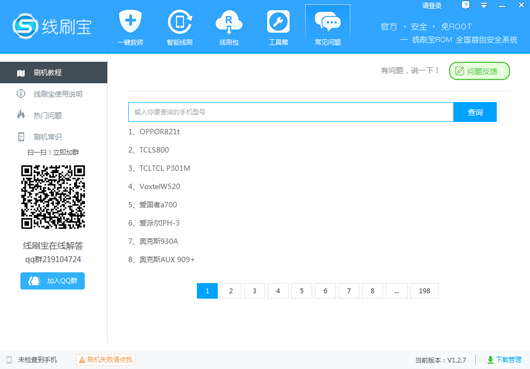
Task: Open 下载管理 download manager
Action: coord(504,360)
